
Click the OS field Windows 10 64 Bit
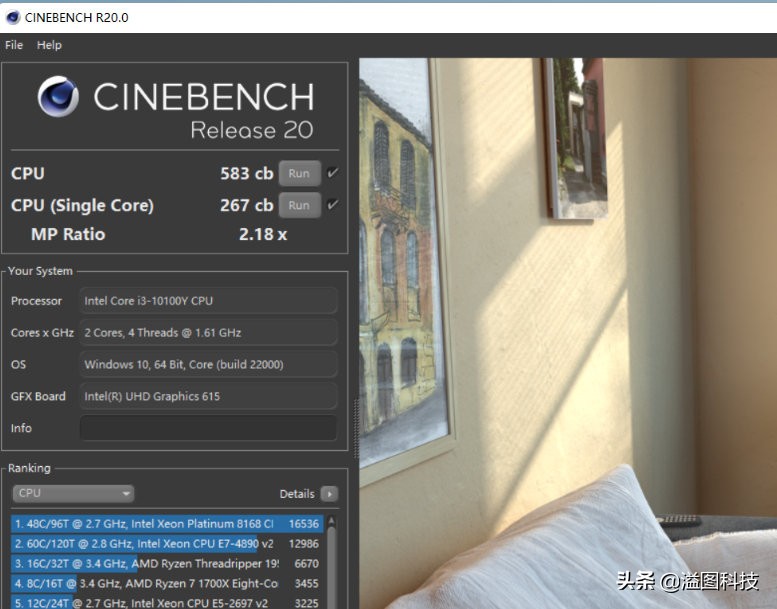[209, 364]
